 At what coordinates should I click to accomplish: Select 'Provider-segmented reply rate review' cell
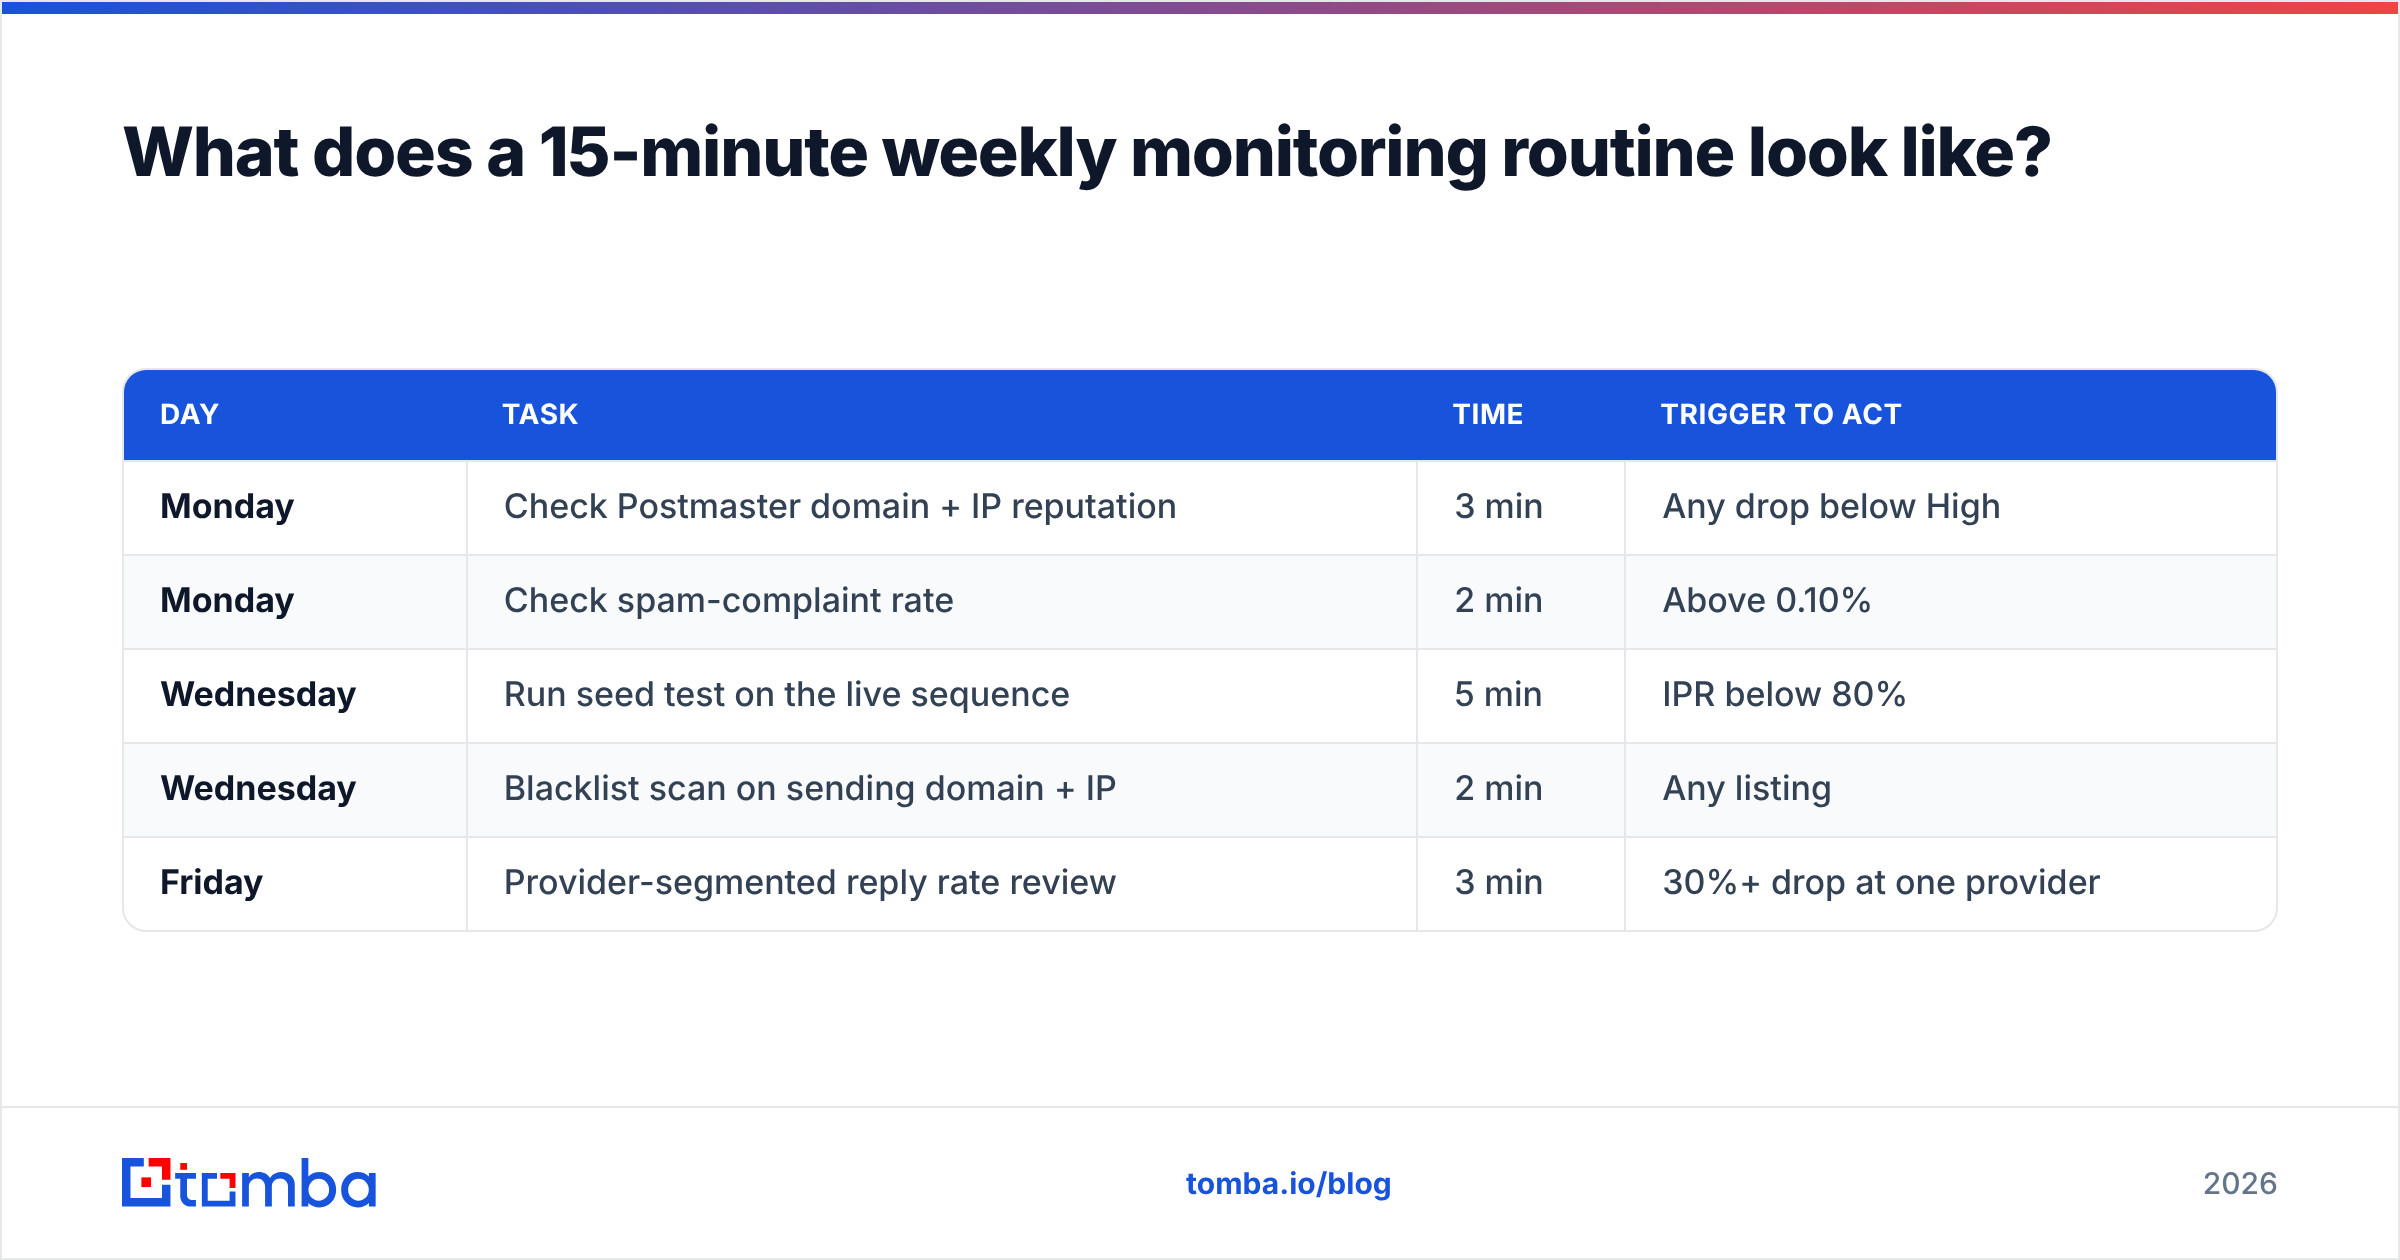tap(942, 883)
